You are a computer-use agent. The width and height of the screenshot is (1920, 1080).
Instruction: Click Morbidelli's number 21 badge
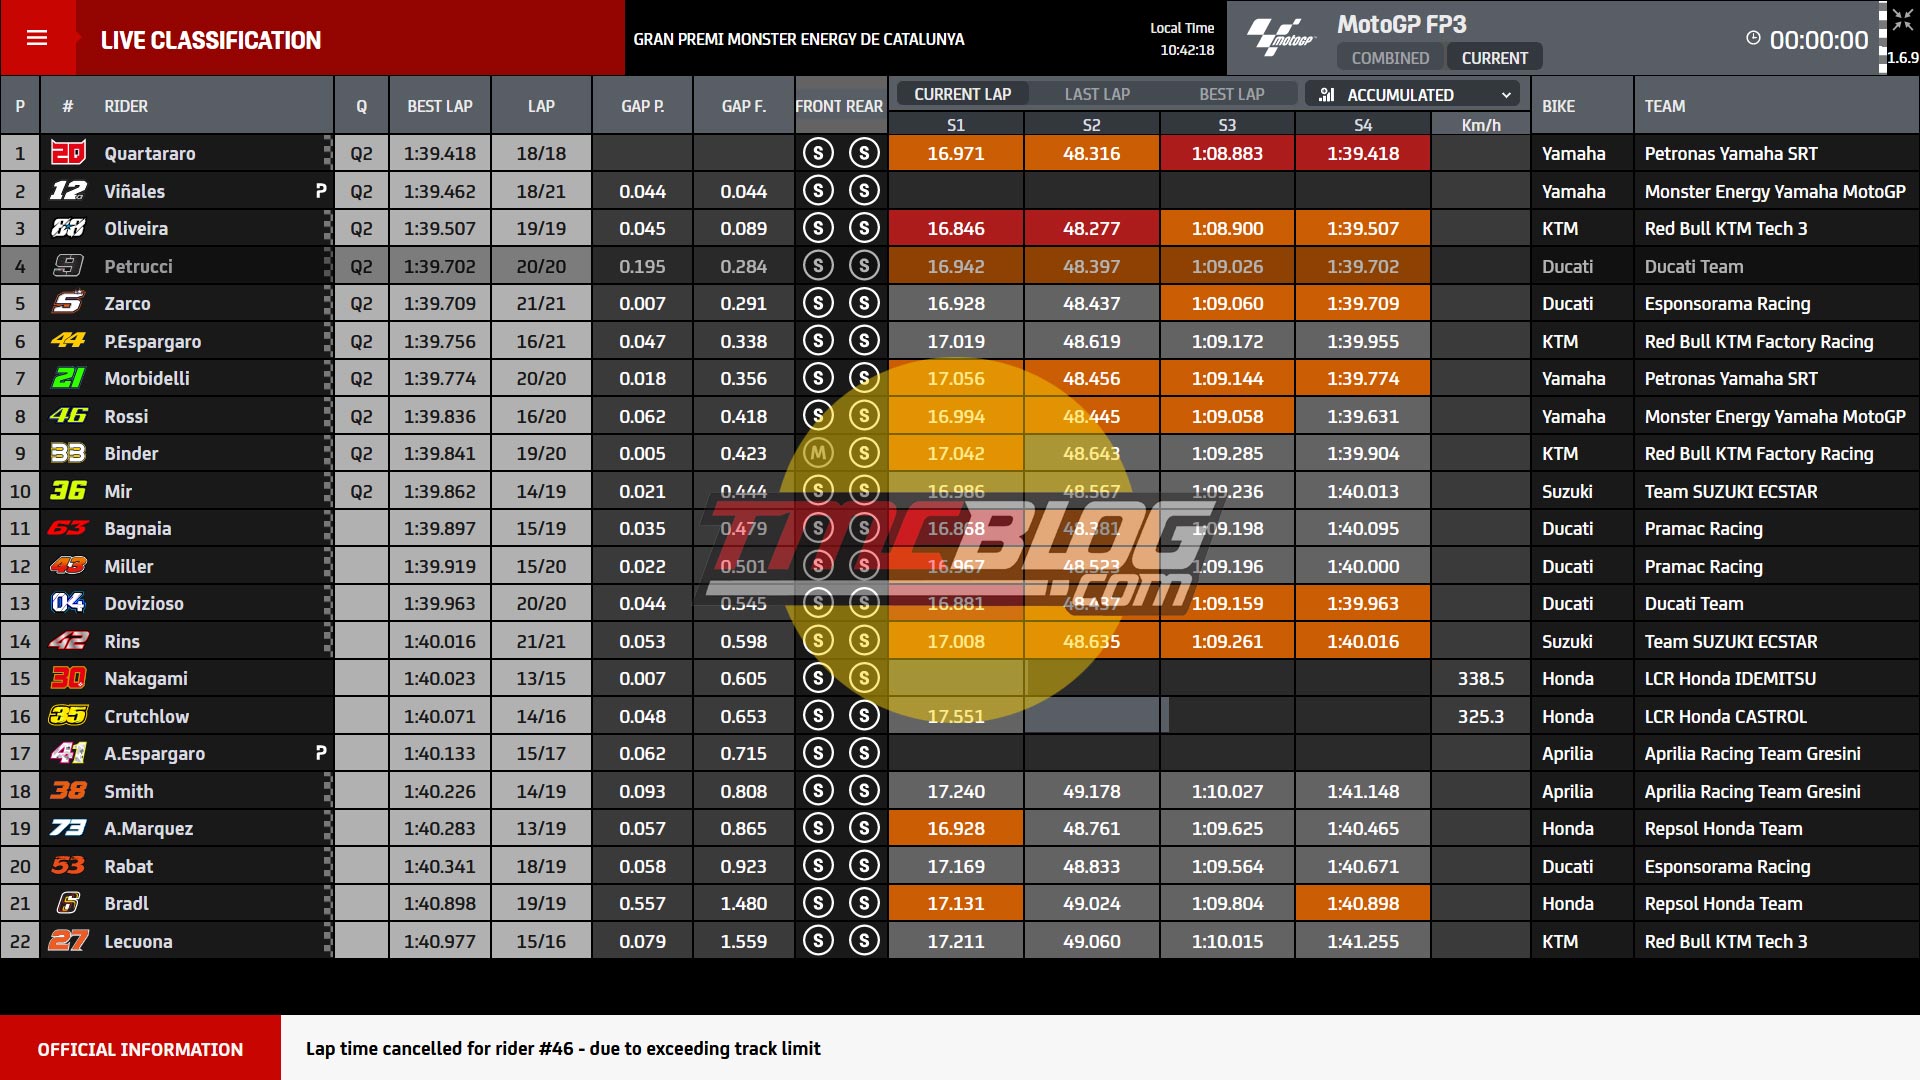pyautogui.click(x=68, y=378)
